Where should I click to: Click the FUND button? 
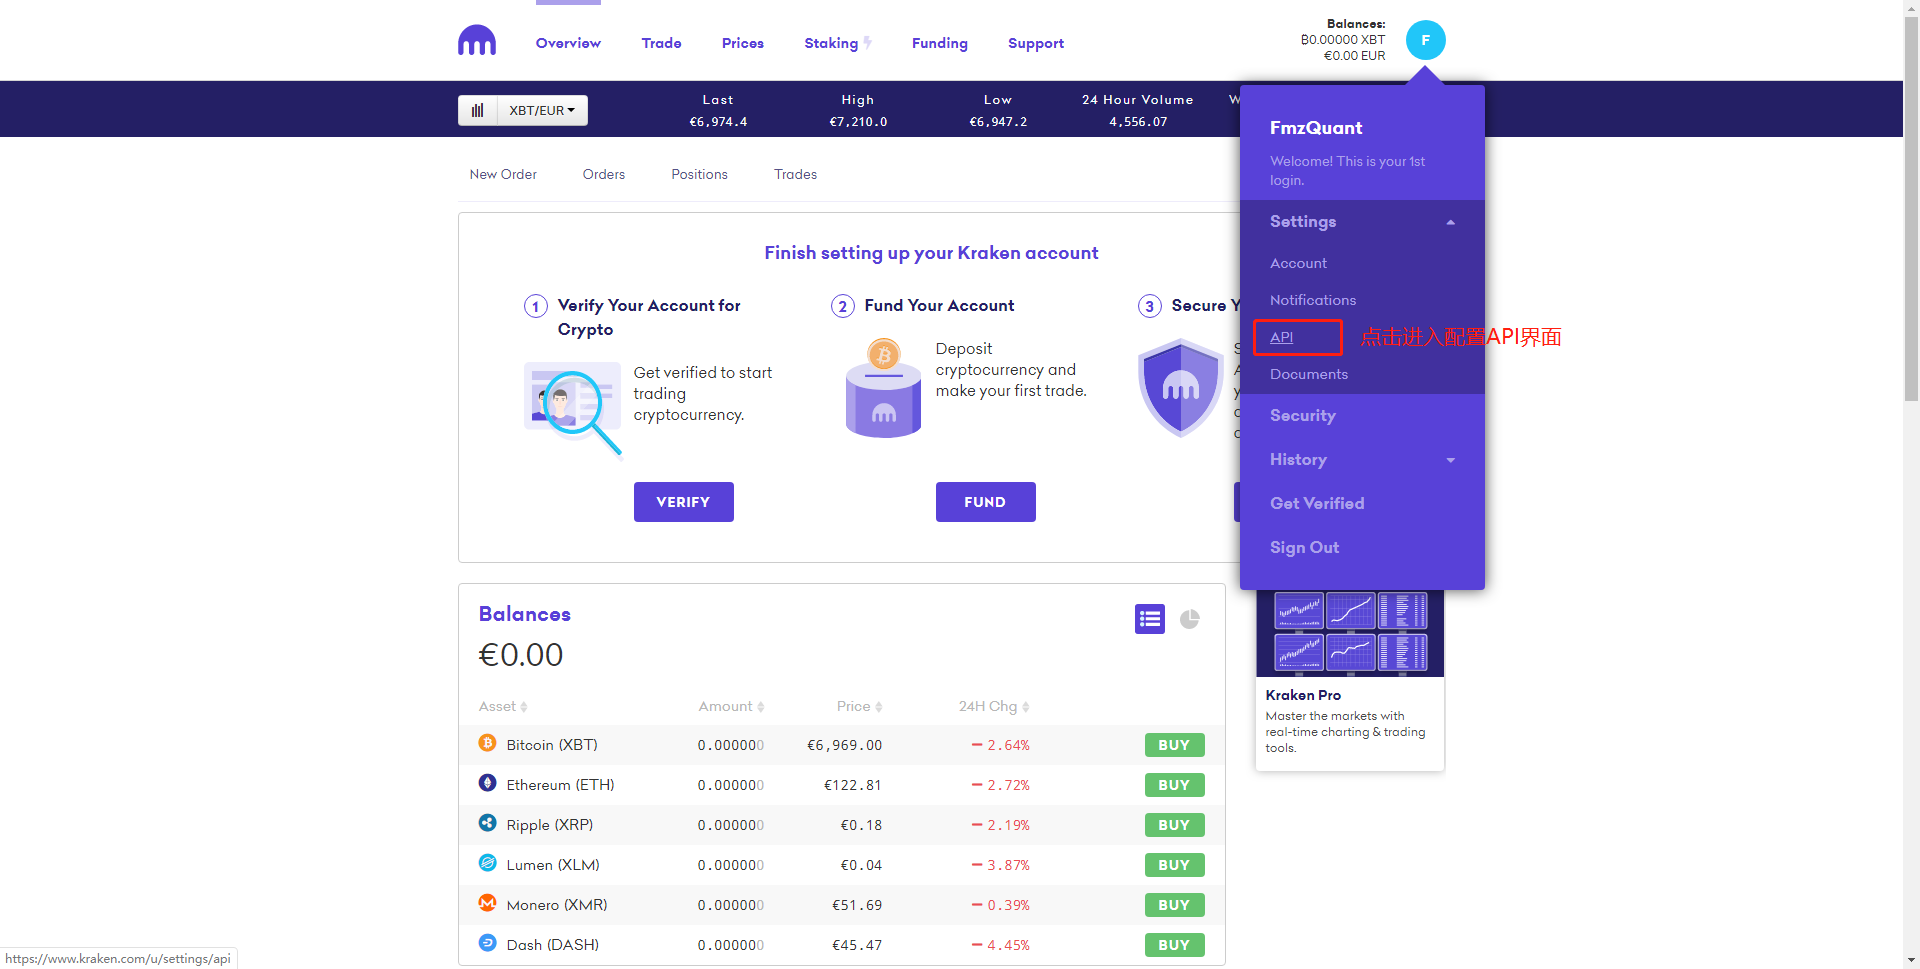pos(986,502)
